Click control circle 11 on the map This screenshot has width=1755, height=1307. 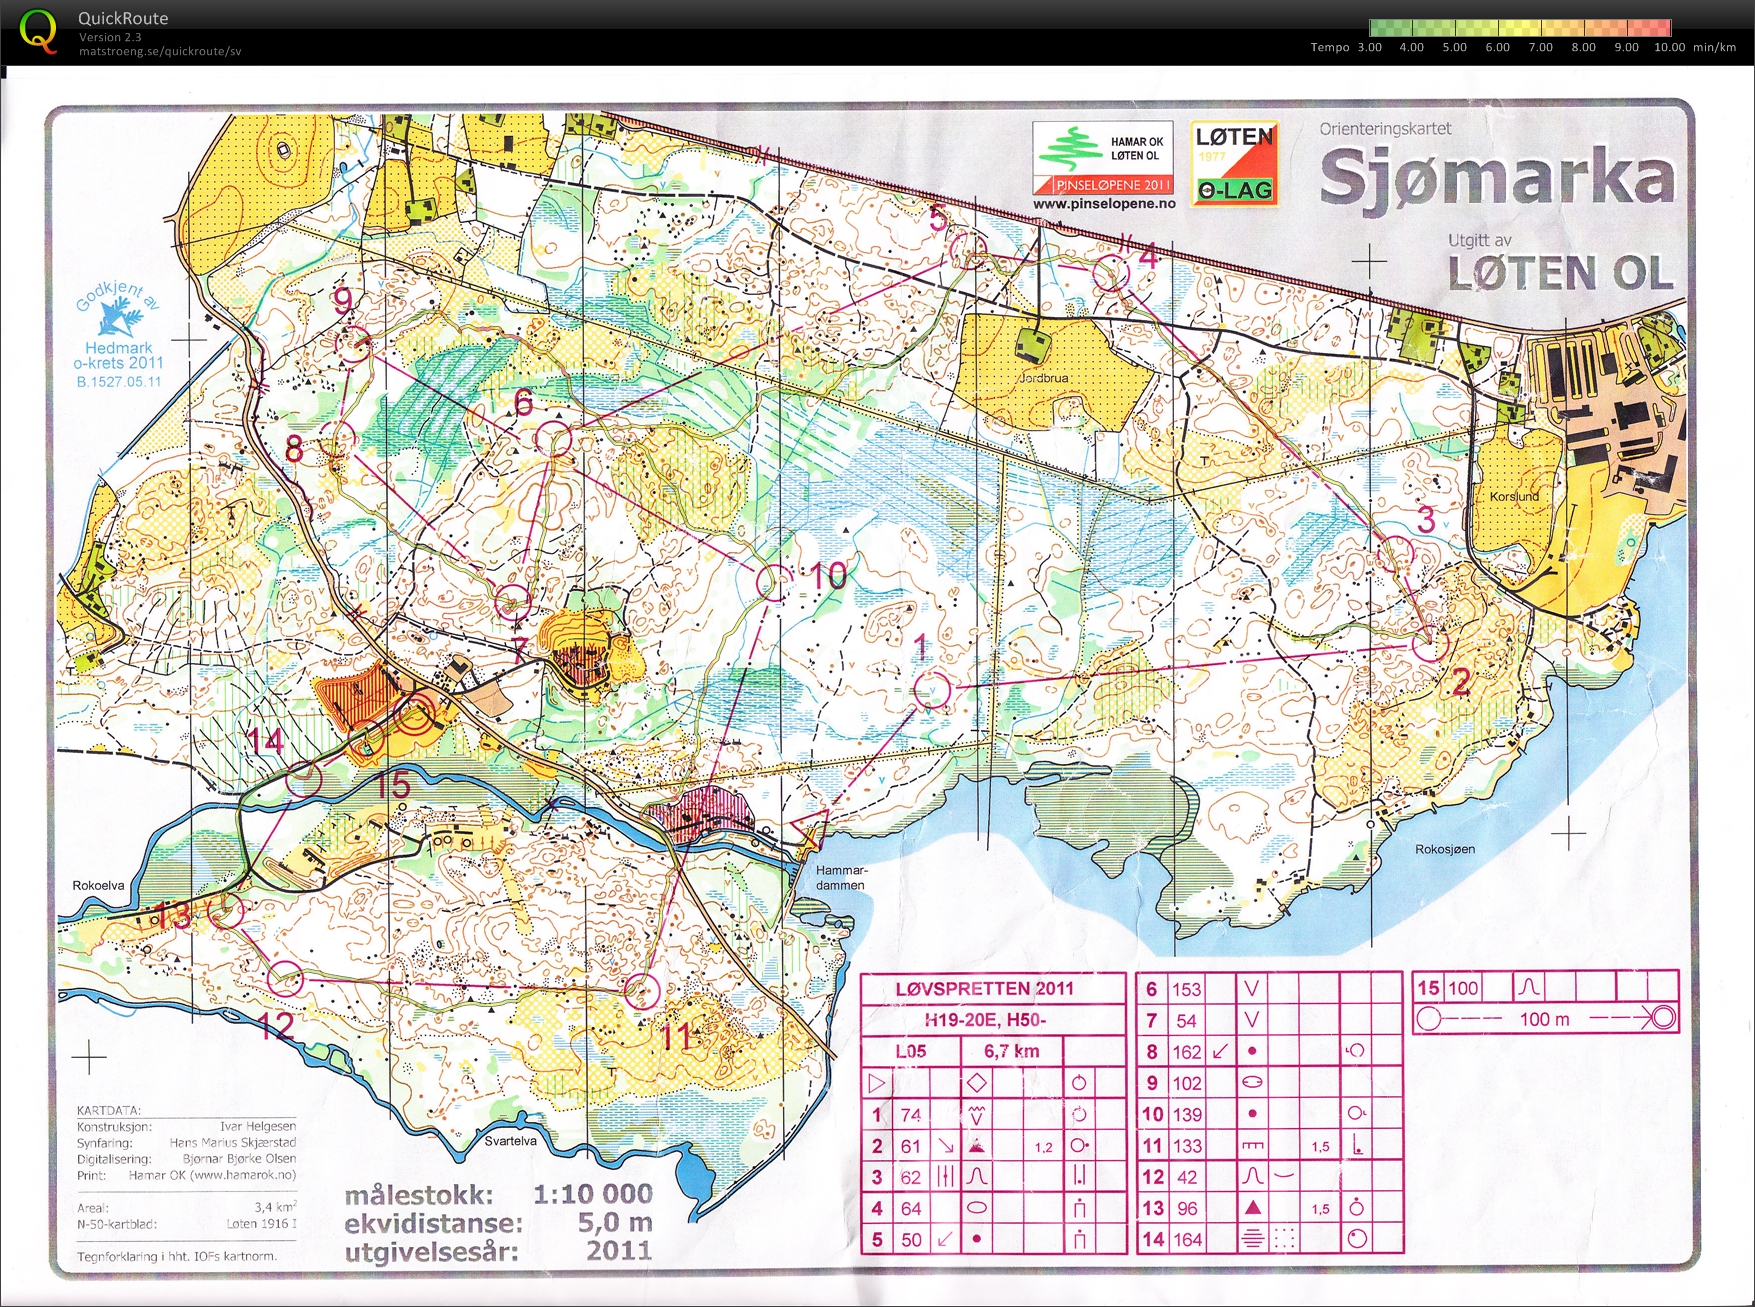[x=642, y=991]
